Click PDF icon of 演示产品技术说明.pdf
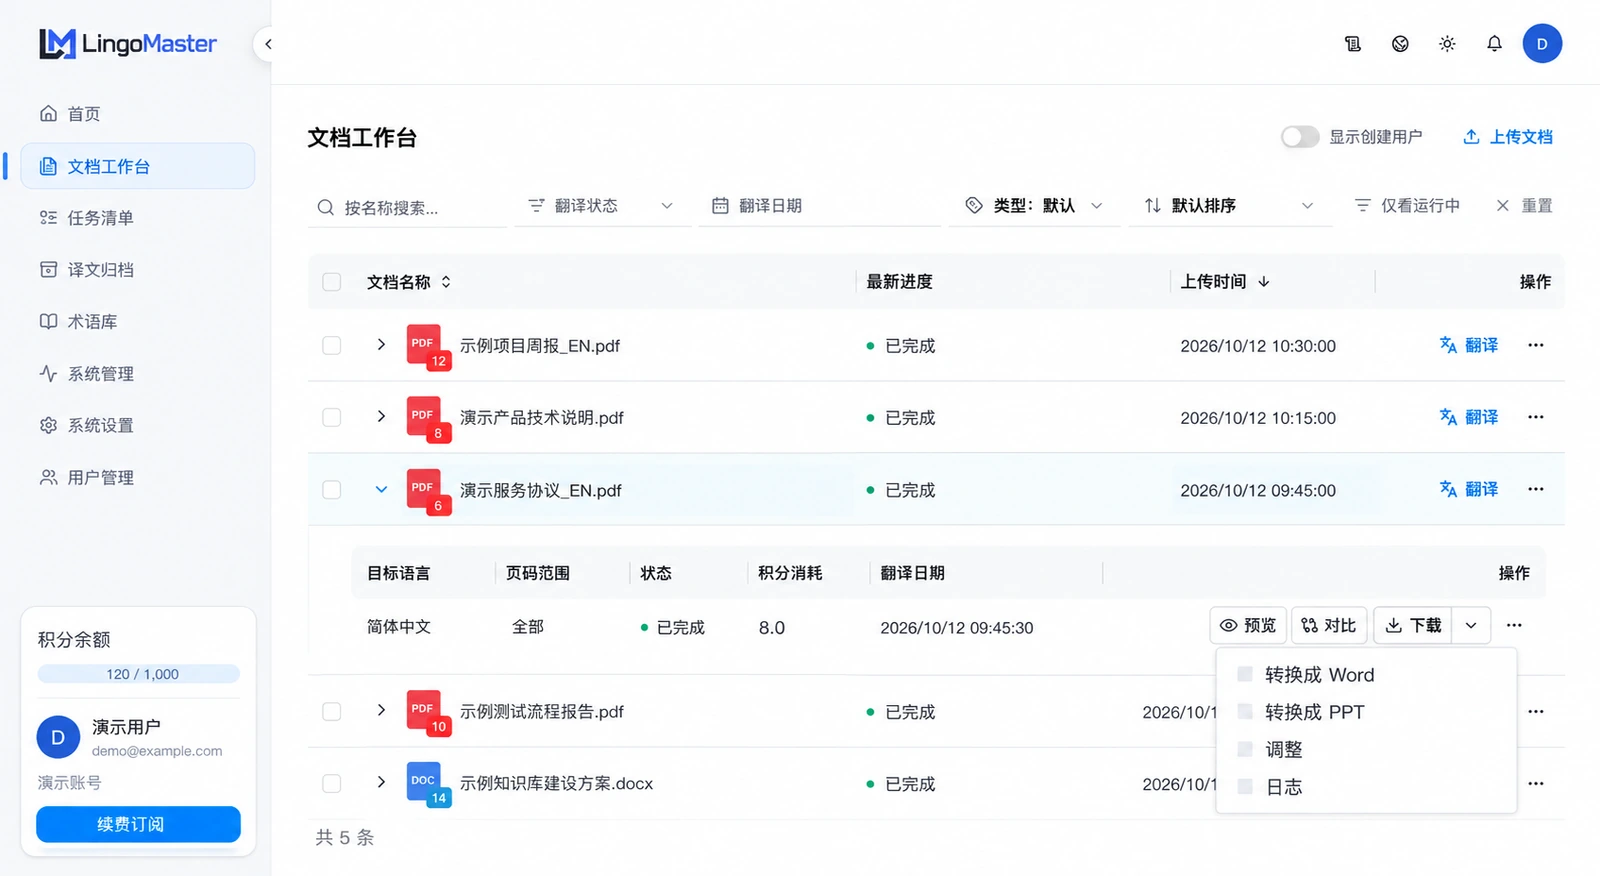The width and height of the screenshot is (1600, 876). coord(428,418)
